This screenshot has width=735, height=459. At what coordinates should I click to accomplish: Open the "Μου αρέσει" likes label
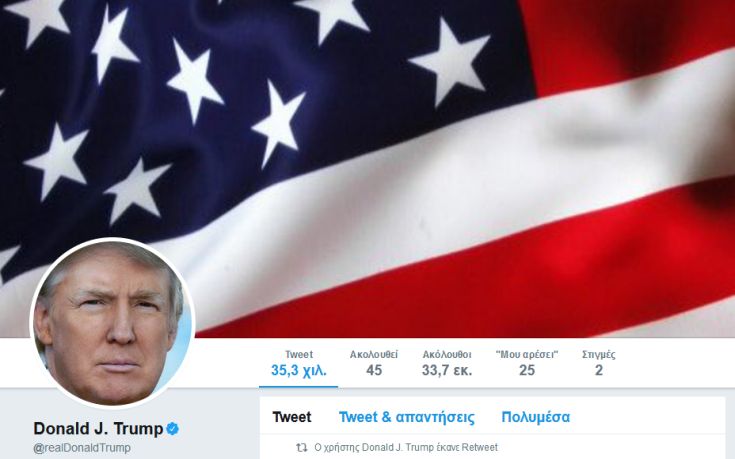(527, 354)
